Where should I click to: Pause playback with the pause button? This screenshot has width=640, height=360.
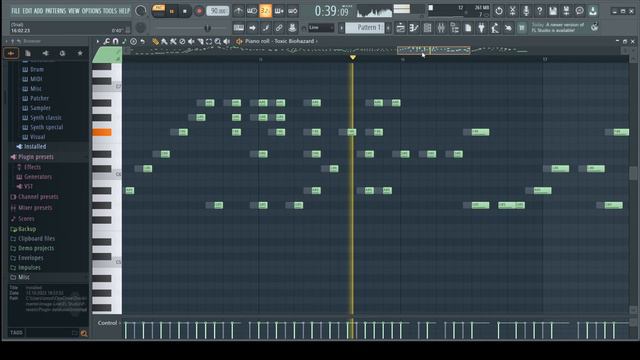pos(172,11)
